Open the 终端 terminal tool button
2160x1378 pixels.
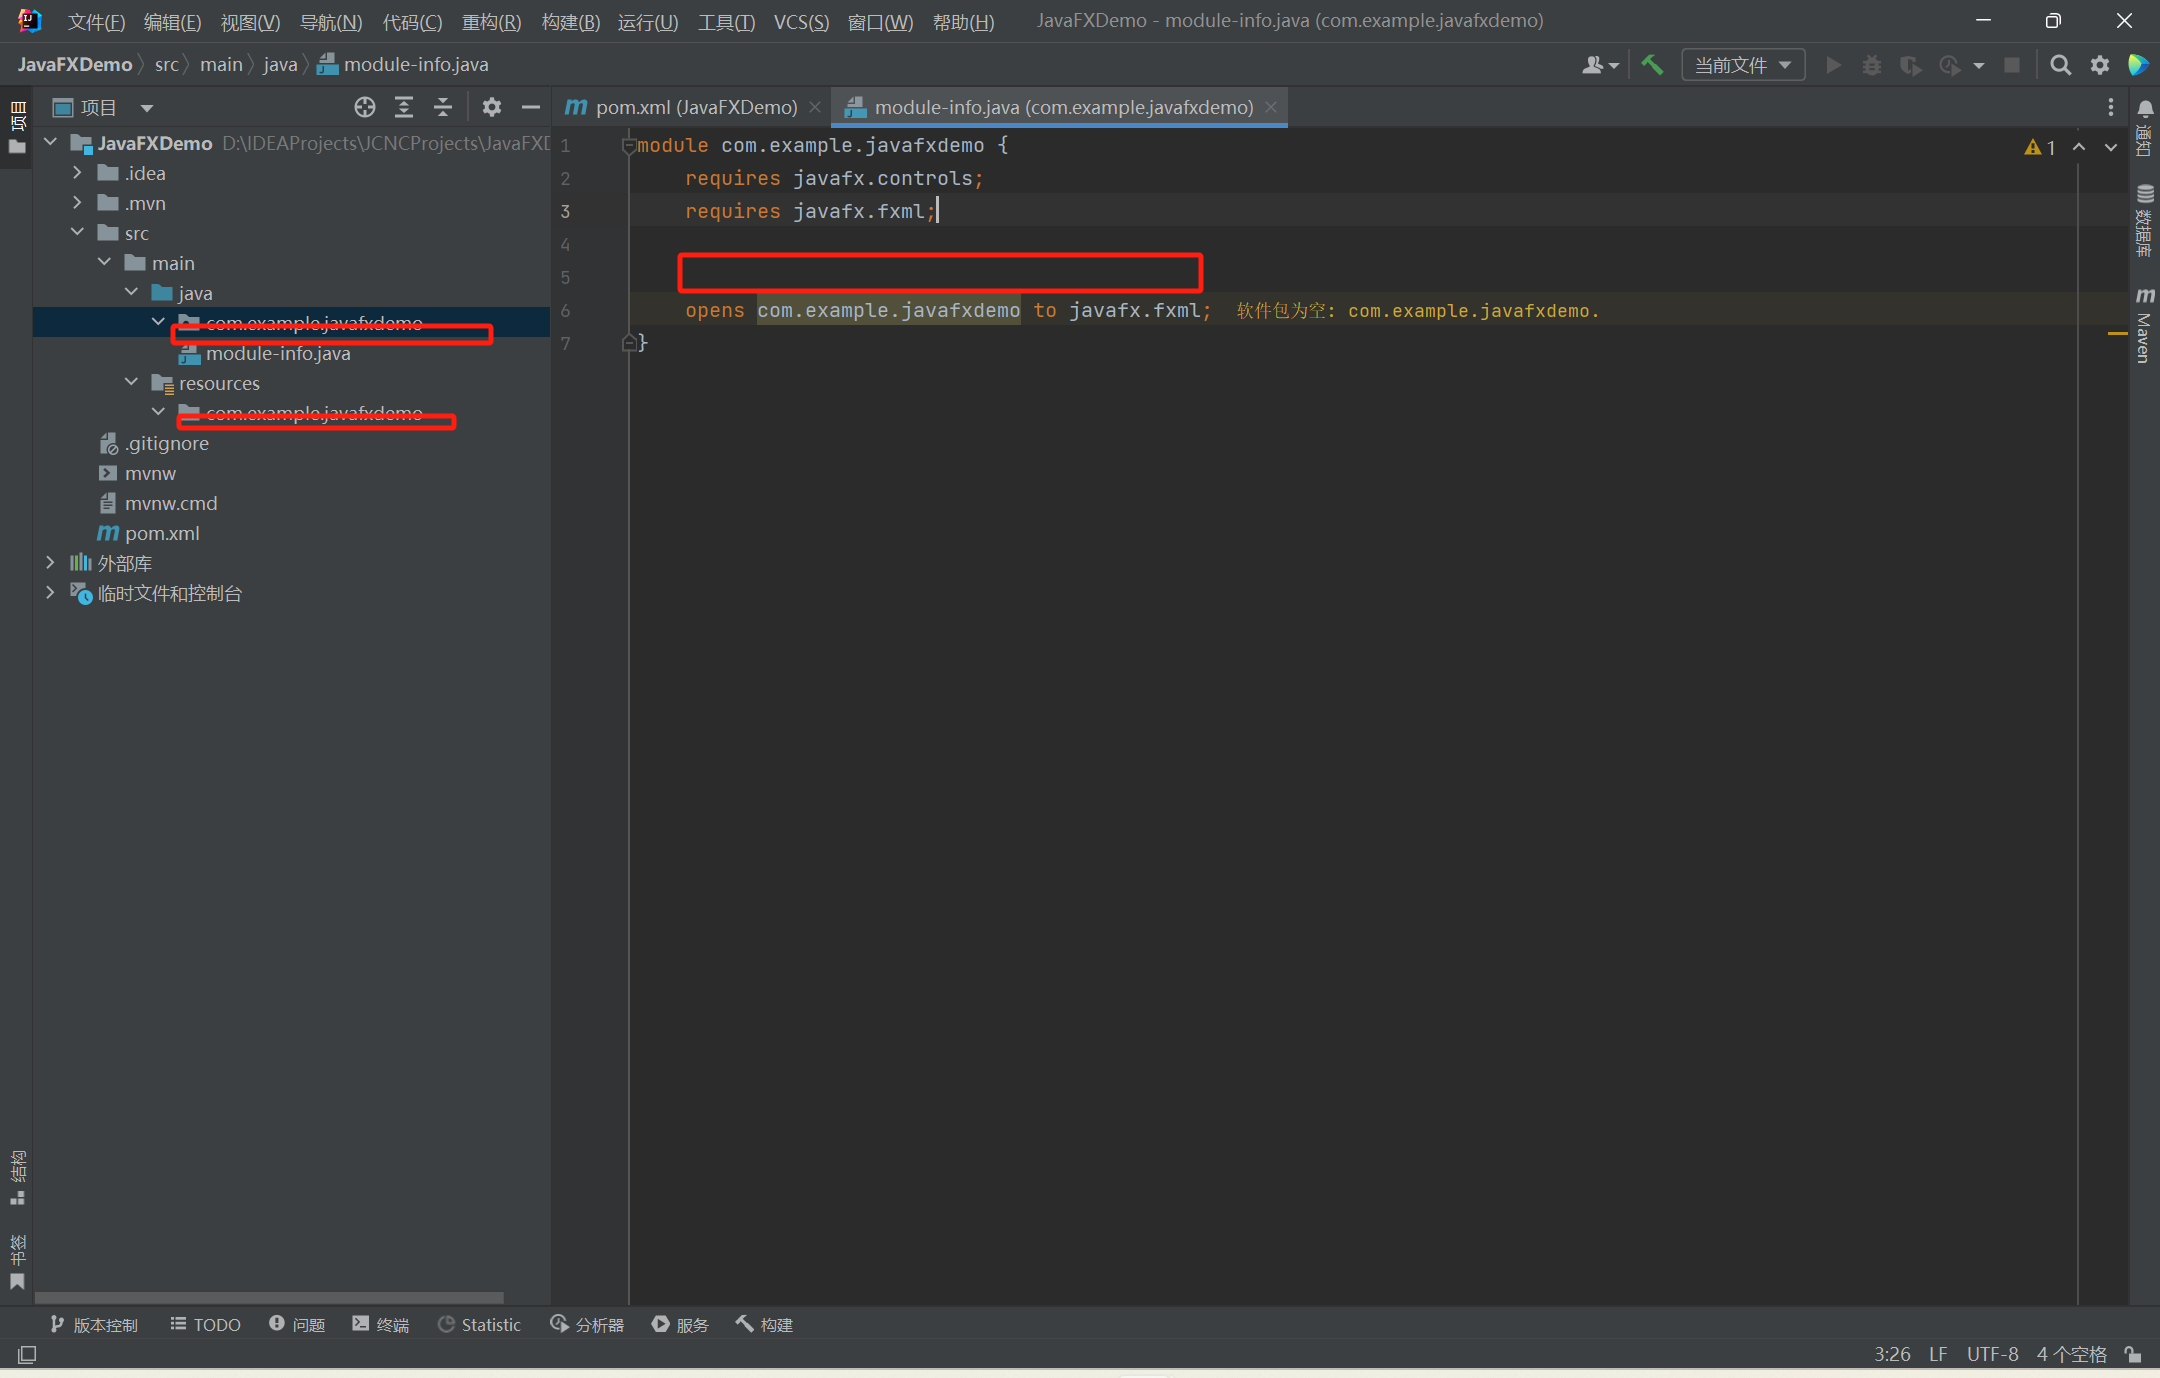pyautogui.click(x=381, y=1324)
